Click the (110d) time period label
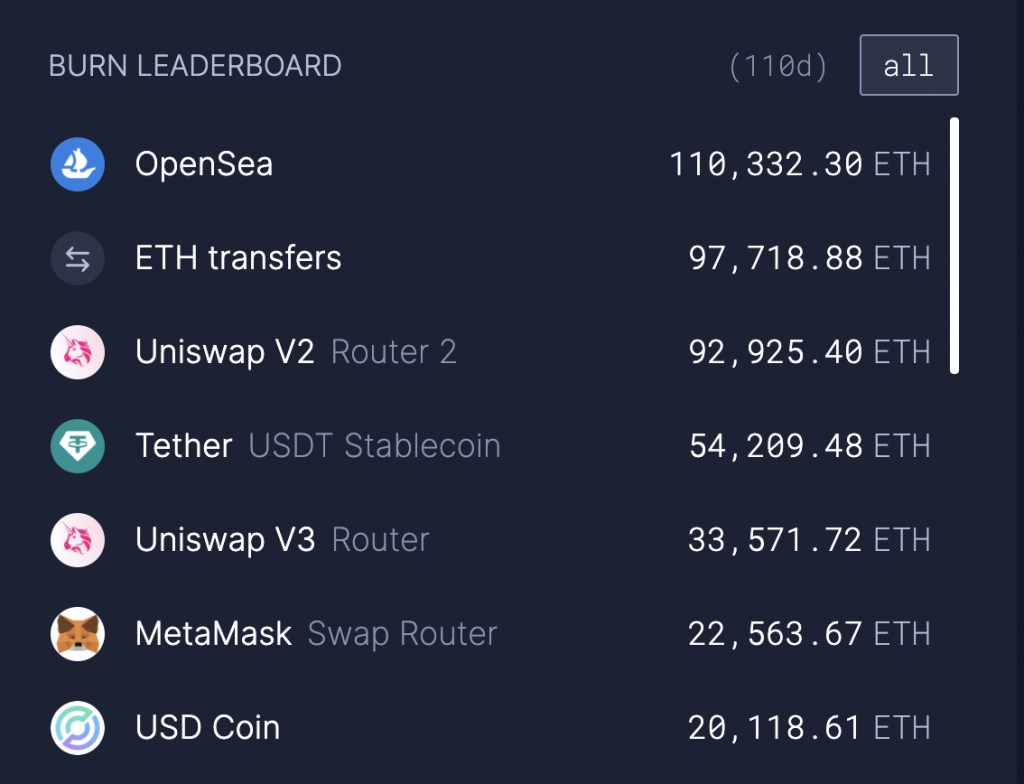This screenshot has width=1024, height=784. point(778,66)
